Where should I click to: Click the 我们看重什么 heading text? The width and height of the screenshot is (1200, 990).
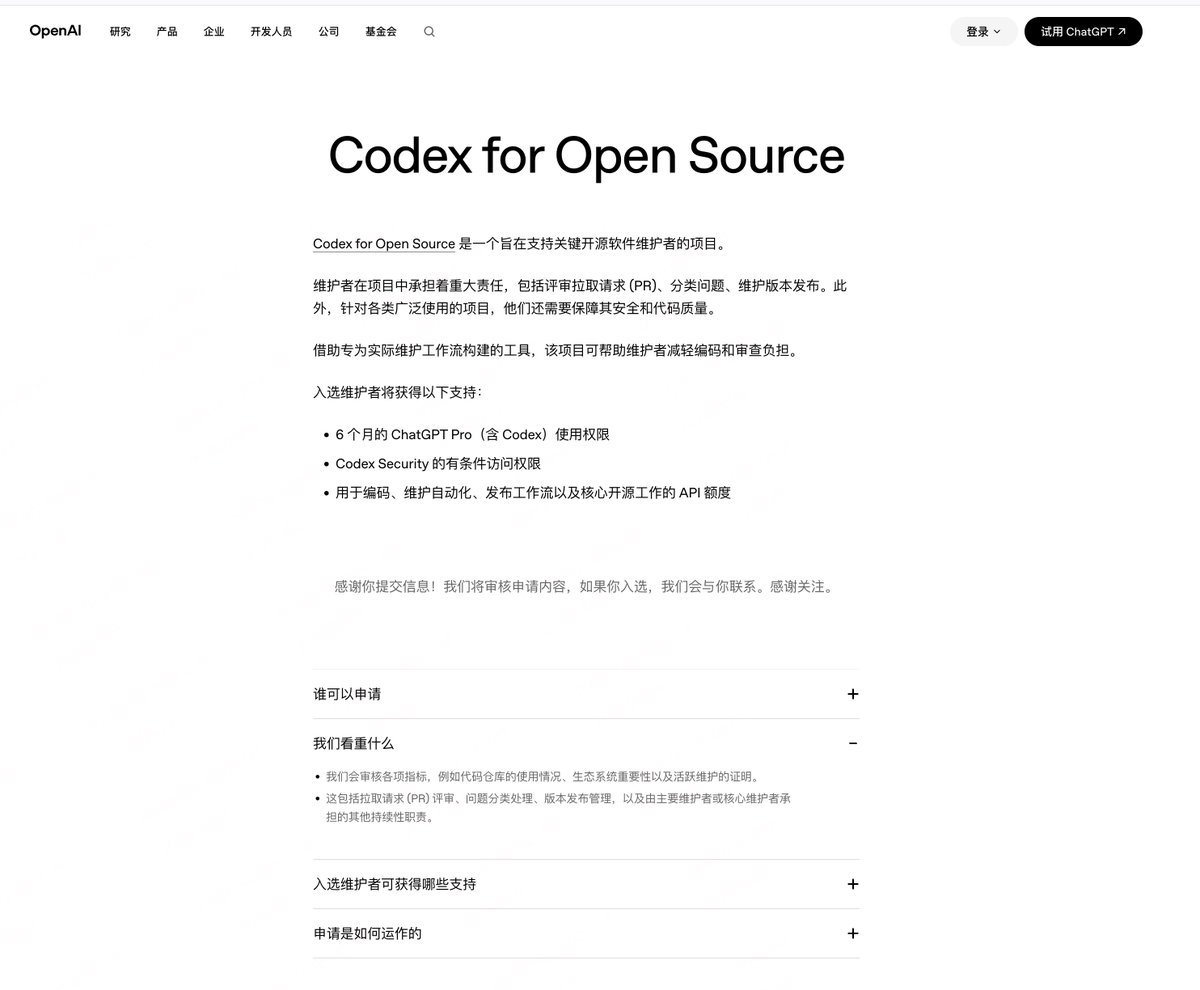(353, 743)
